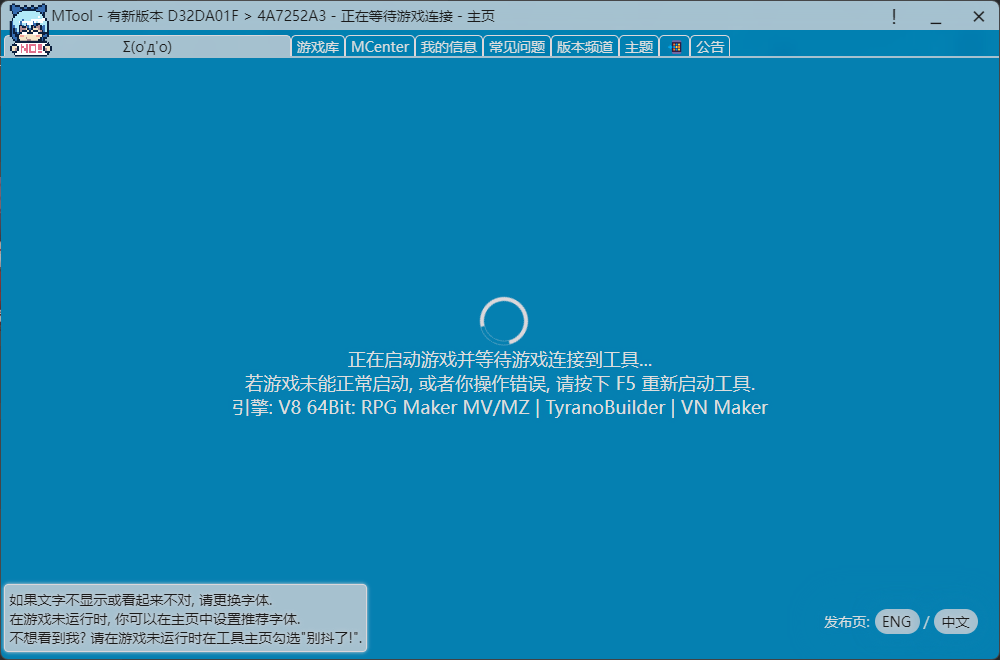This screenshot has width=1000, height=660.
Task: Select the 常见问题 tab
Action: click(517, 47)
